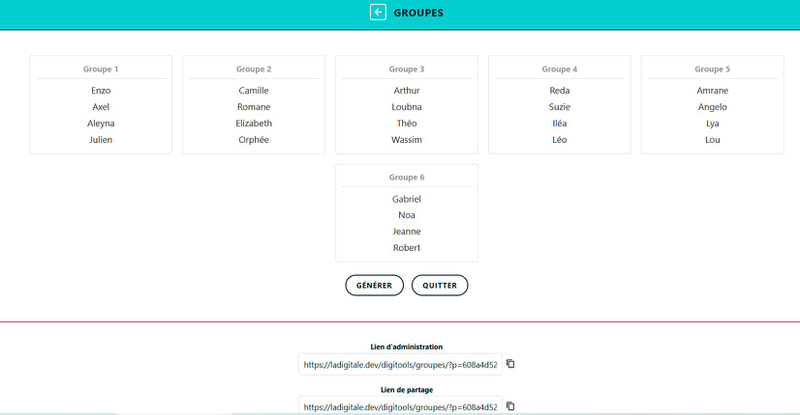The height and width of the screenshot is (415, 800).
Task: Click the name Amrane in Groupe 5
Action: pos(712,91)
